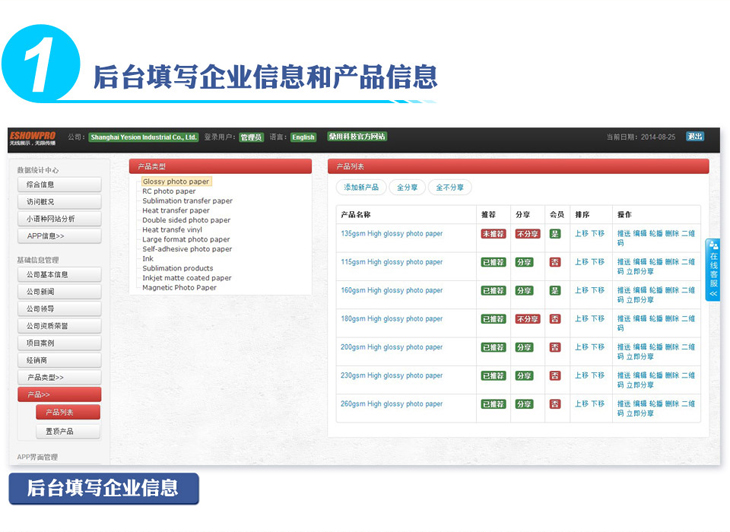The image size is (730, 532).
Task: Toggle 会员 status for 160gsm paper
Action: 555,291
